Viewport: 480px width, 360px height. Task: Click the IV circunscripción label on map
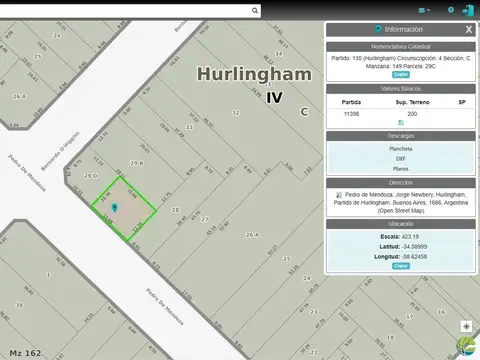click(x=274, y=98)
